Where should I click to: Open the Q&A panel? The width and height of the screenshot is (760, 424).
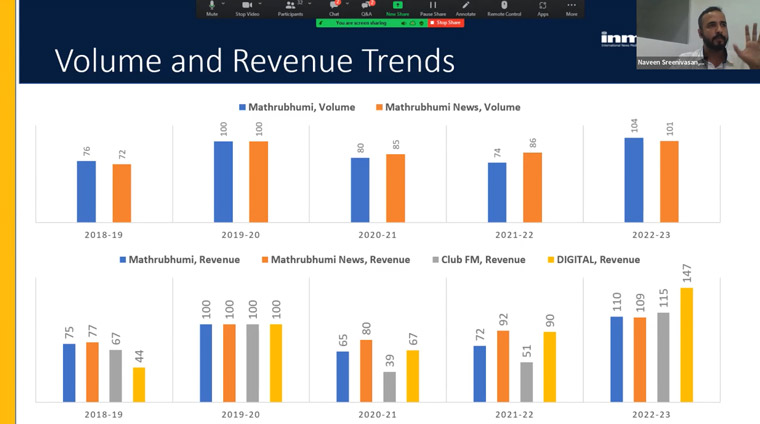[366, 8]
